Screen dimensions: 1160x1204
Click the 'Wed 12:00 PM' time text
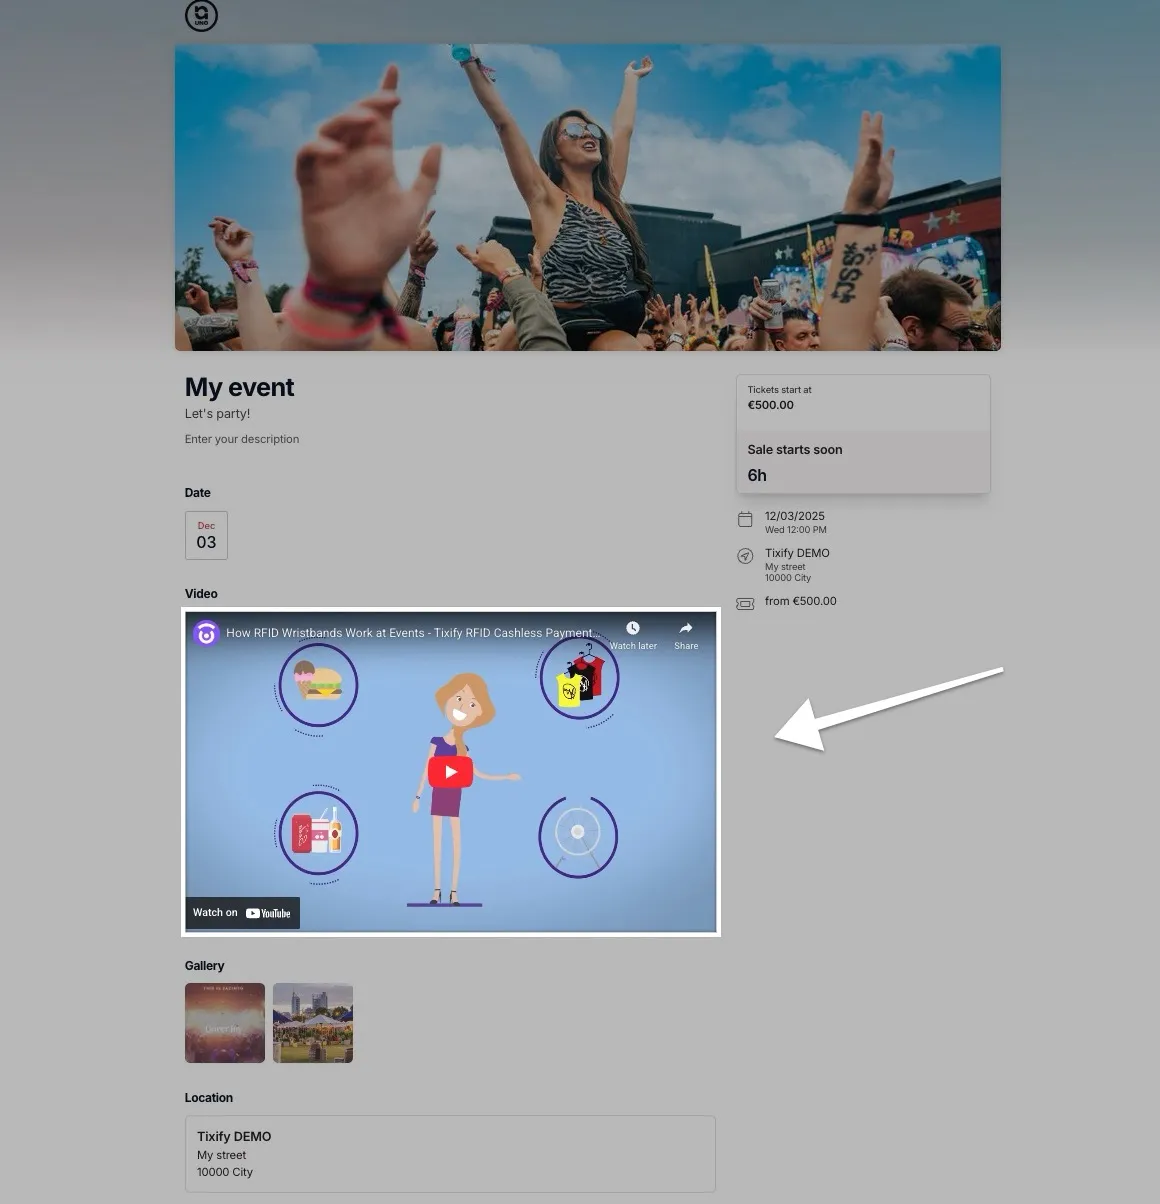click(x=796, y=530)
